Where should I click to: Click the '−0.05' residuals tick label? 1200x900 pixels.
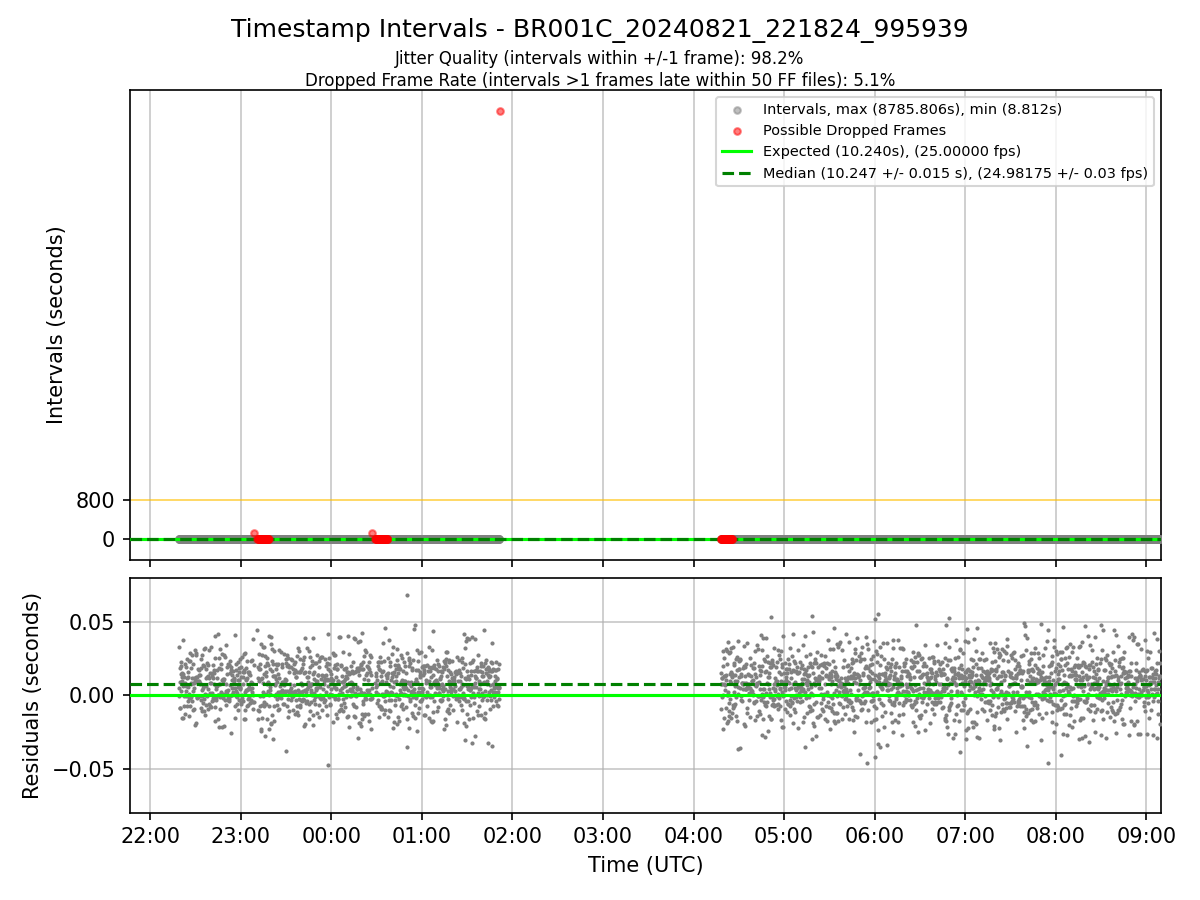[85, 769]
